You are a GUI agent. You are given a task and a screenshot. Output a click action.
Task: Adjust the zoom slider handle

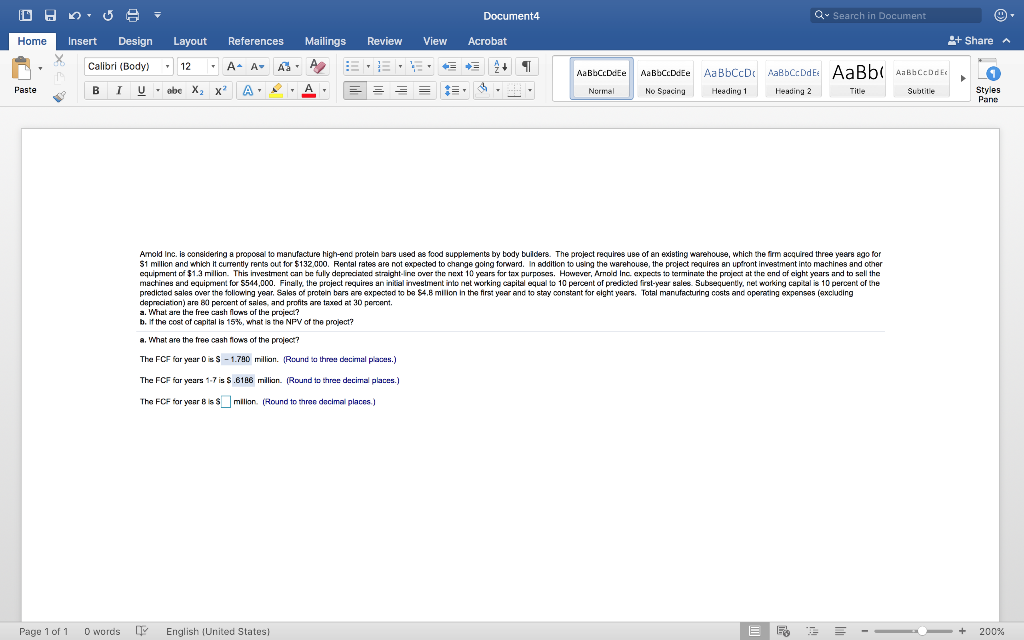[x=922, y=631]
